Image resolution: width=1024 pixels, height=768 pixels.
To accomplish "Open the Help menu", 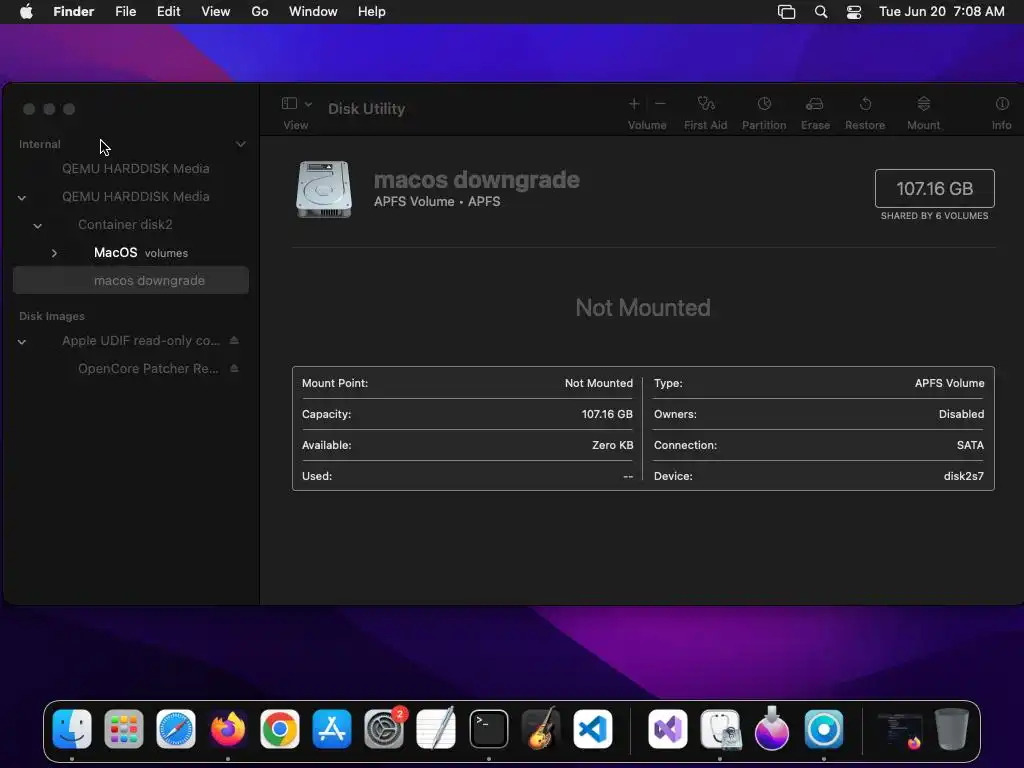I will [x=372, y=12].
